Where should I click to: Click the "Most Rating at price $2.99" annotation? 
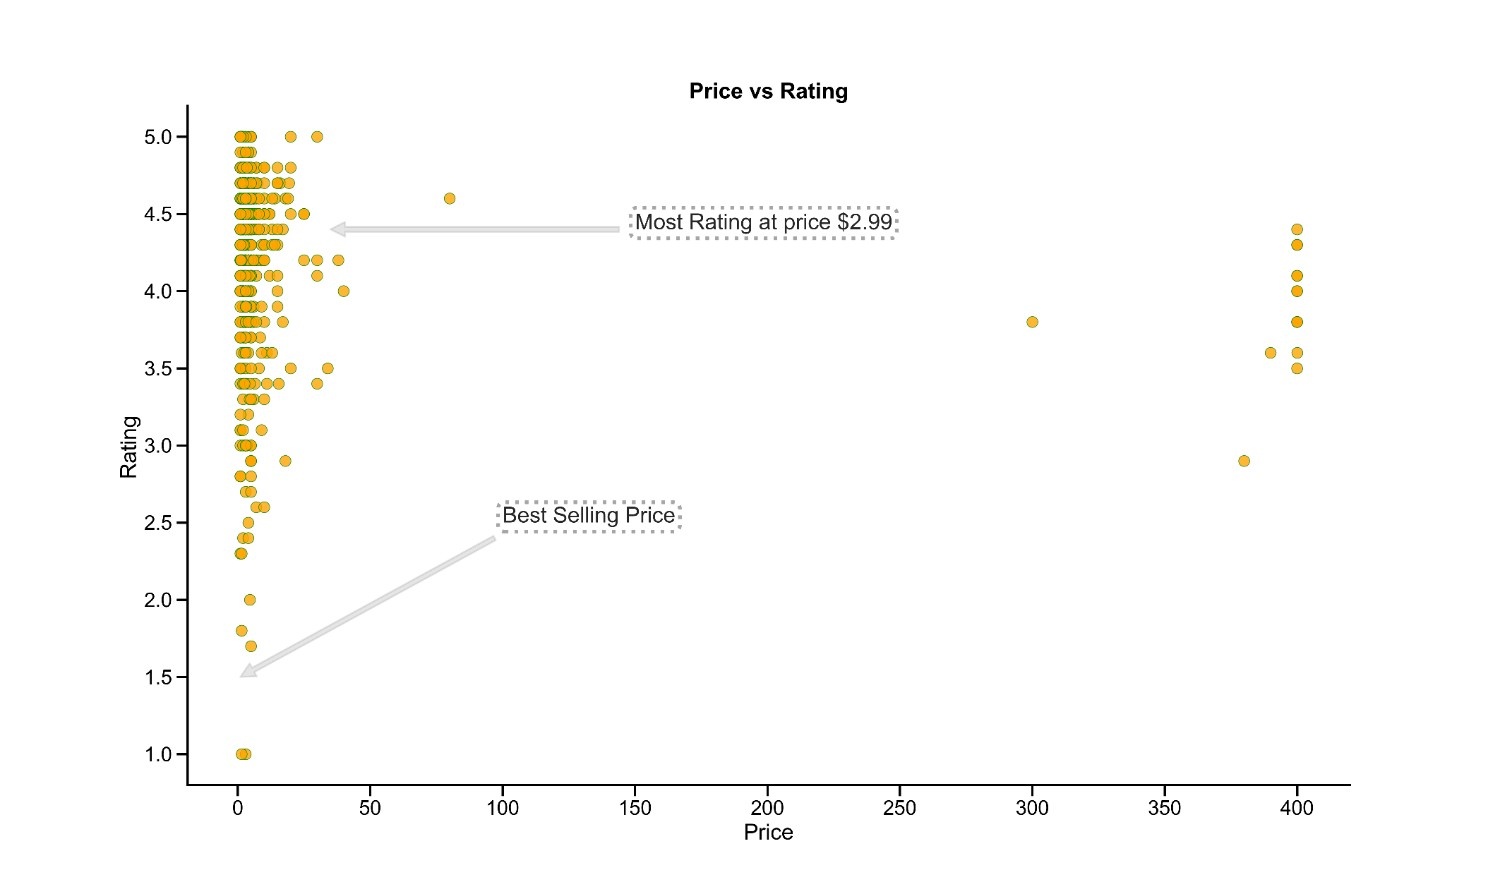pos(763,222)
